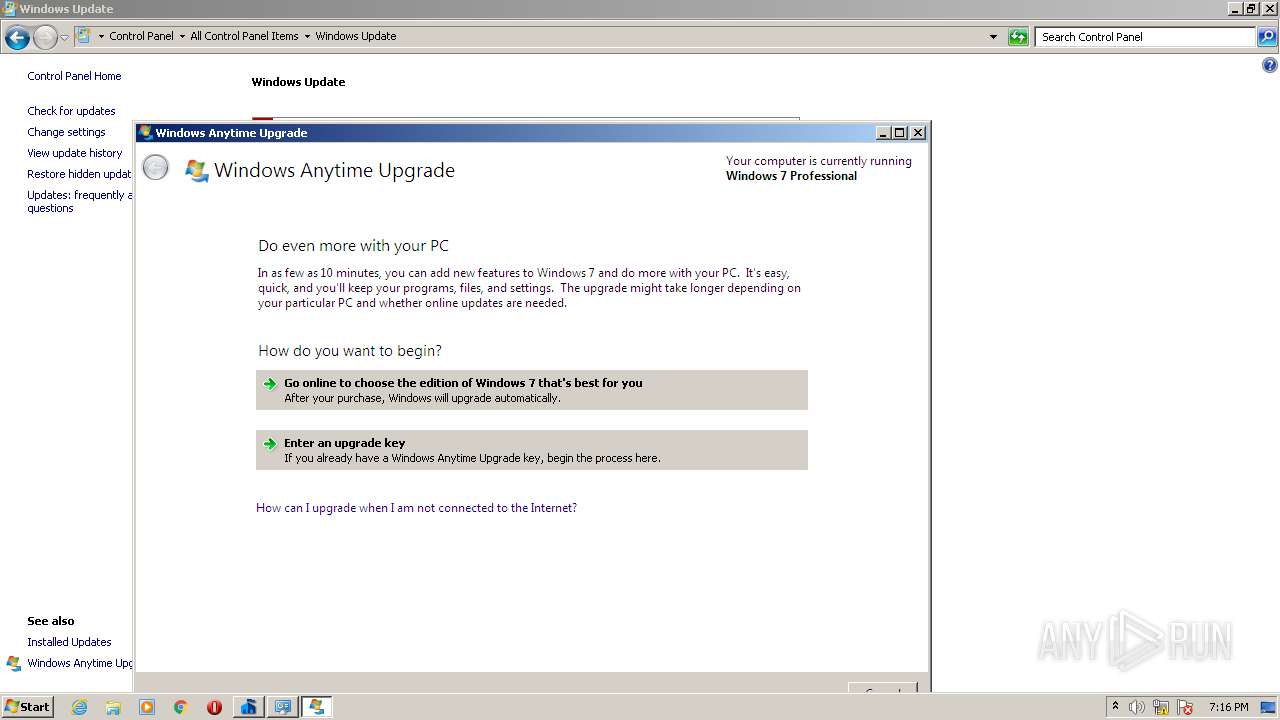Open View update history
The height and width of the screenshot is (720, 1280).
coord(75,153)
